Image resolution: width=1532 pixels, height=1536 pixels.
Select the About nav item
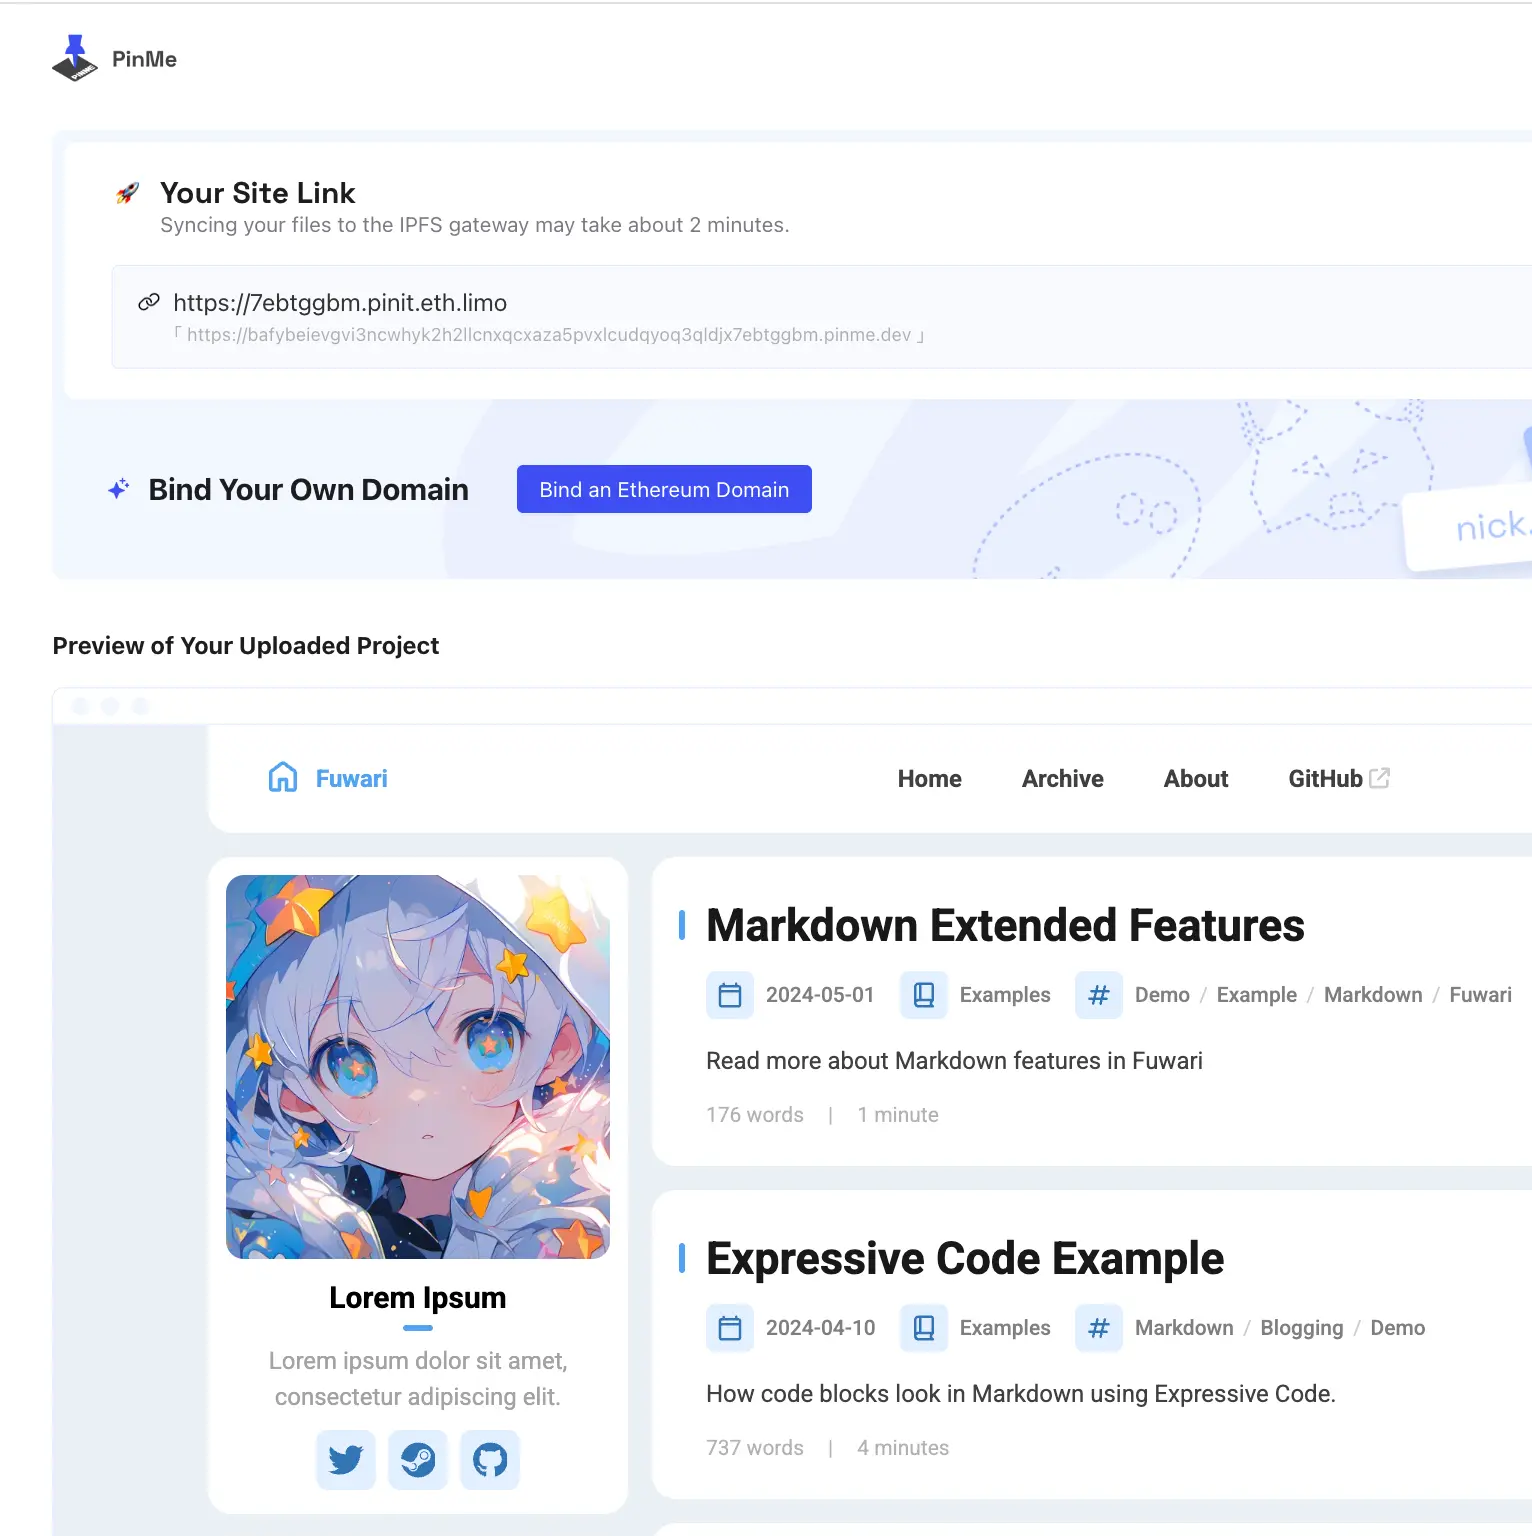click(1195, 779)
